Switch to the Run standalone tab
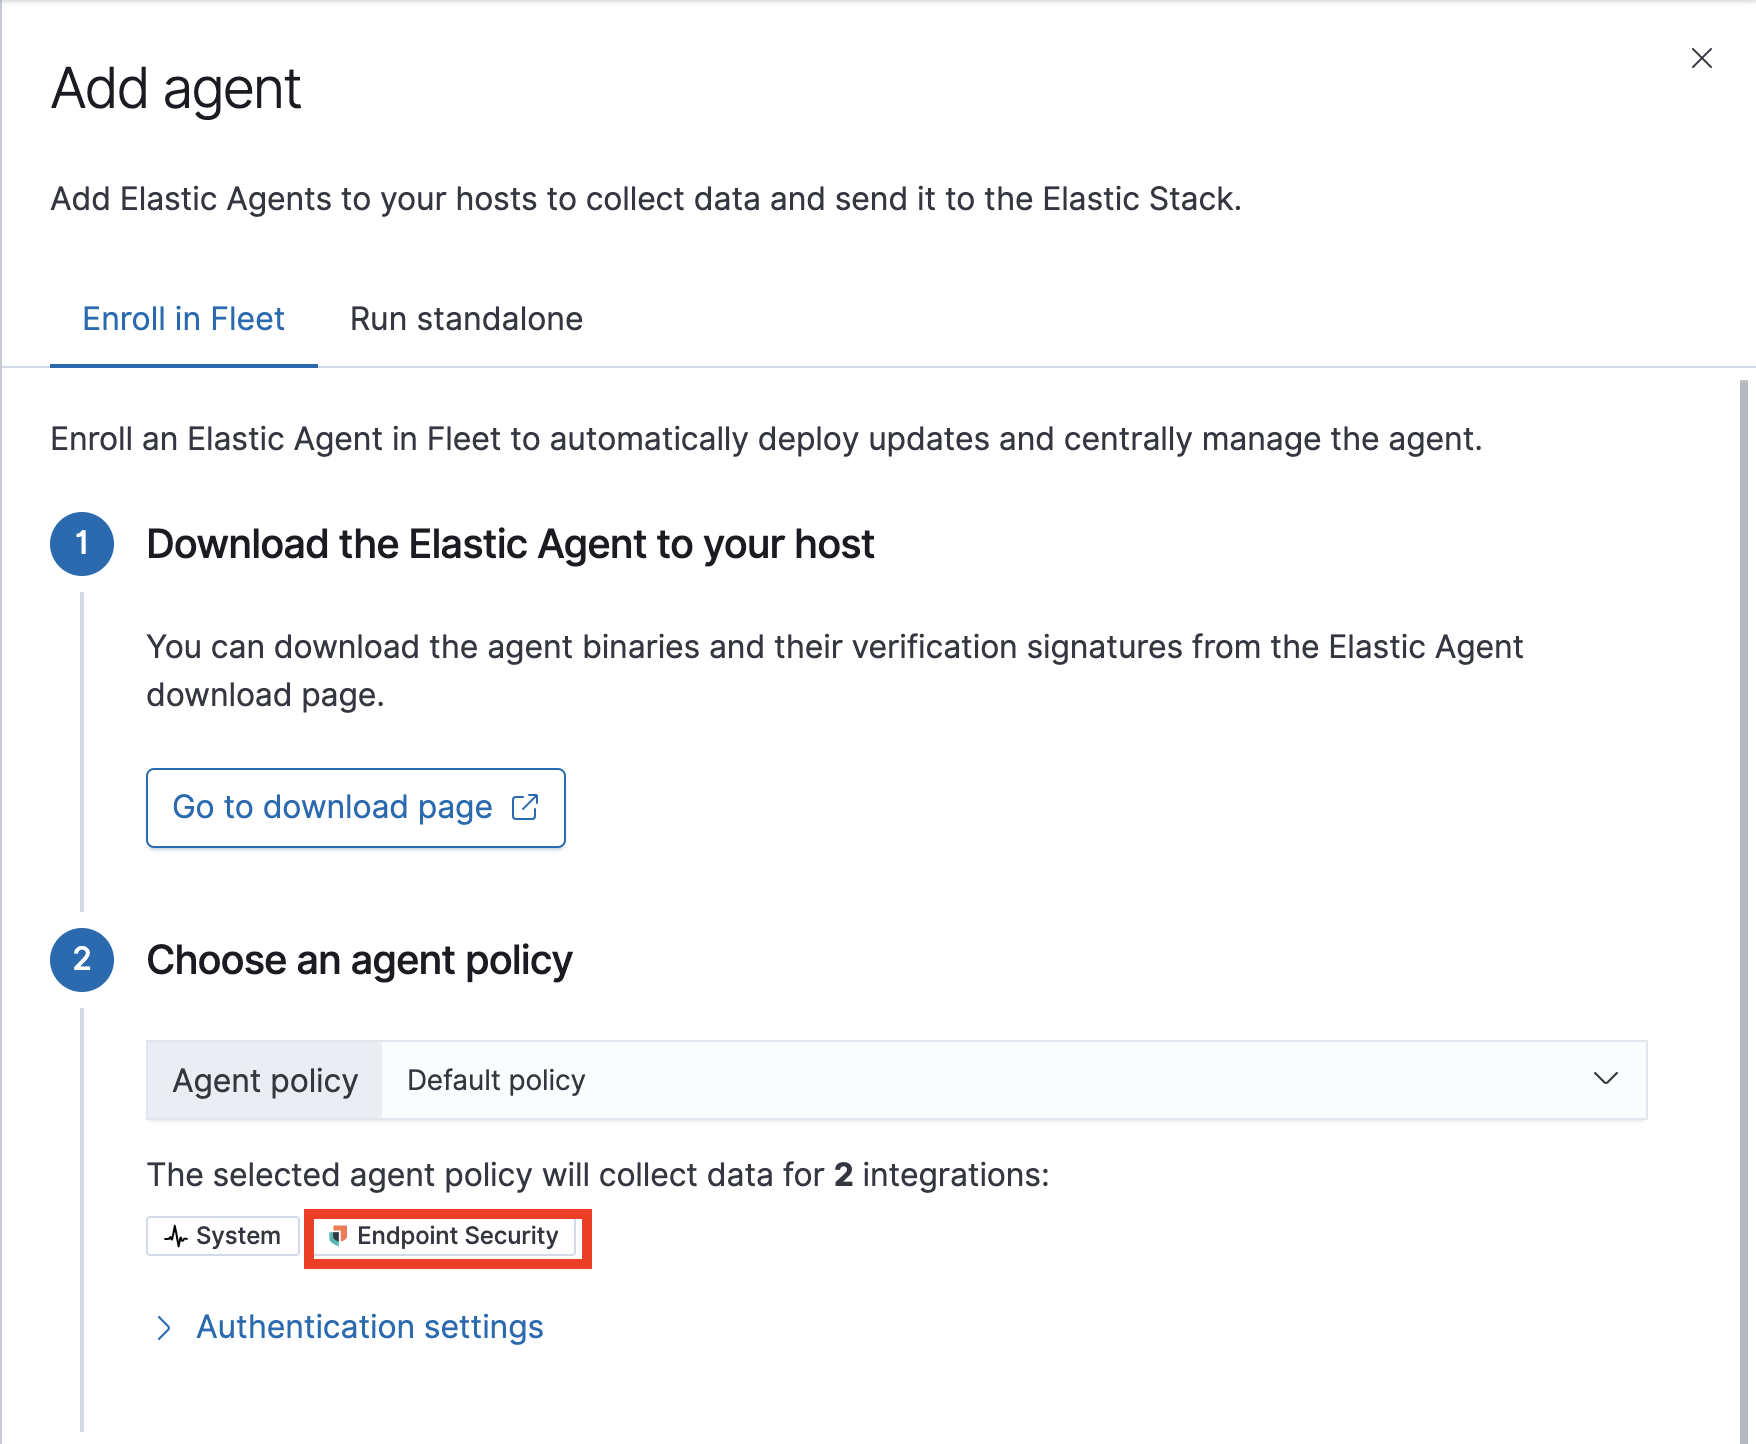The width and height of the screenshot is (1756, 1444). coord(466,318)
